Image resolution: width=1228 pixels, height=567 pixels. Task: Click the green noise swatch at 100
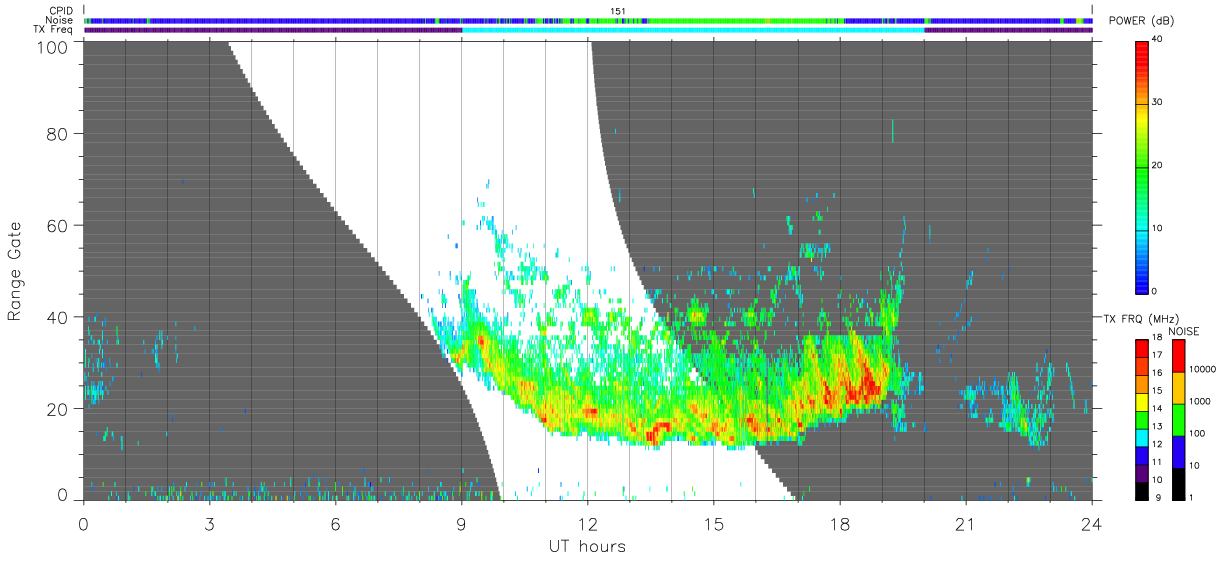click(1177, 420)
